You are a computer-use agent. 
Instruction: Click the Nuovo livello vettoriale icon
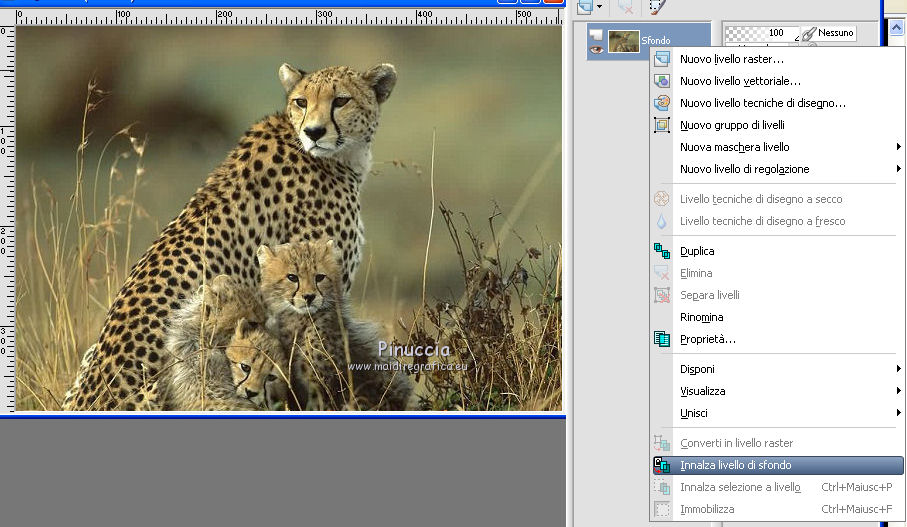click(x=661, y=81)
